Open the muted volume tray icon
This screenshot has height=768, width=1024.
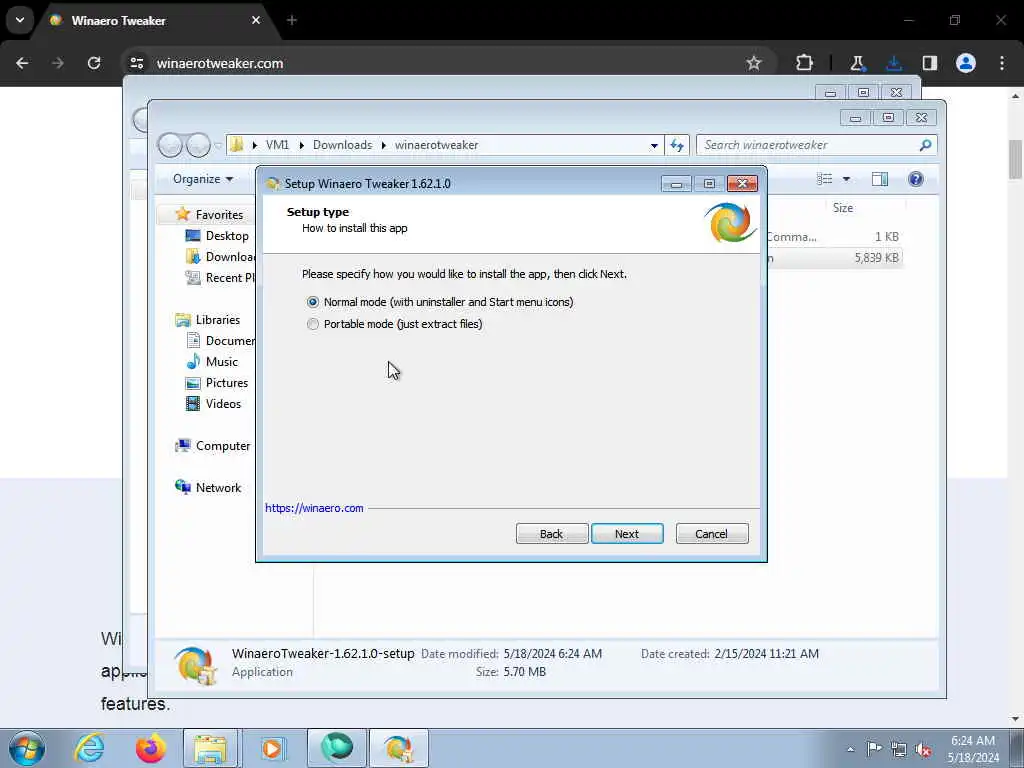(923, 749)
